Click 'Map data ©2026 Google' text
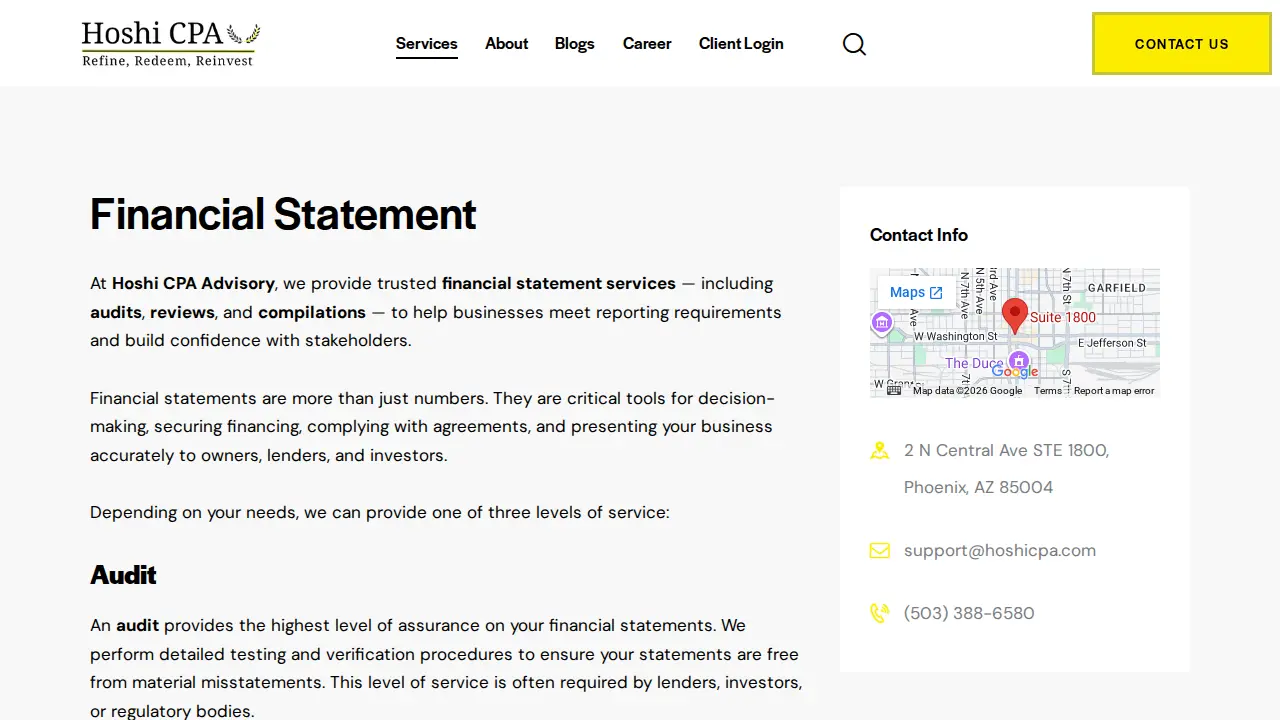 (x=967, y=391)
